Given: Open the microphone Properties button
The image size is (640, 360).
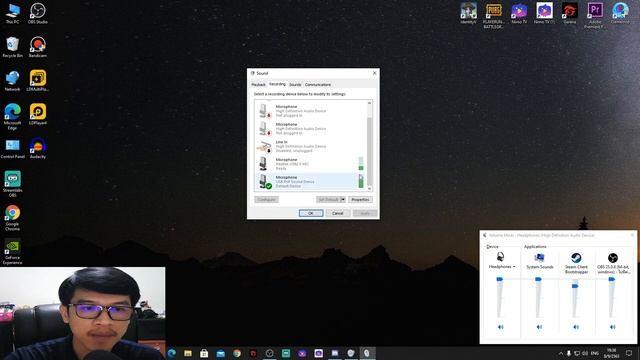Looking at the screenshot, I should pos(360,200).
